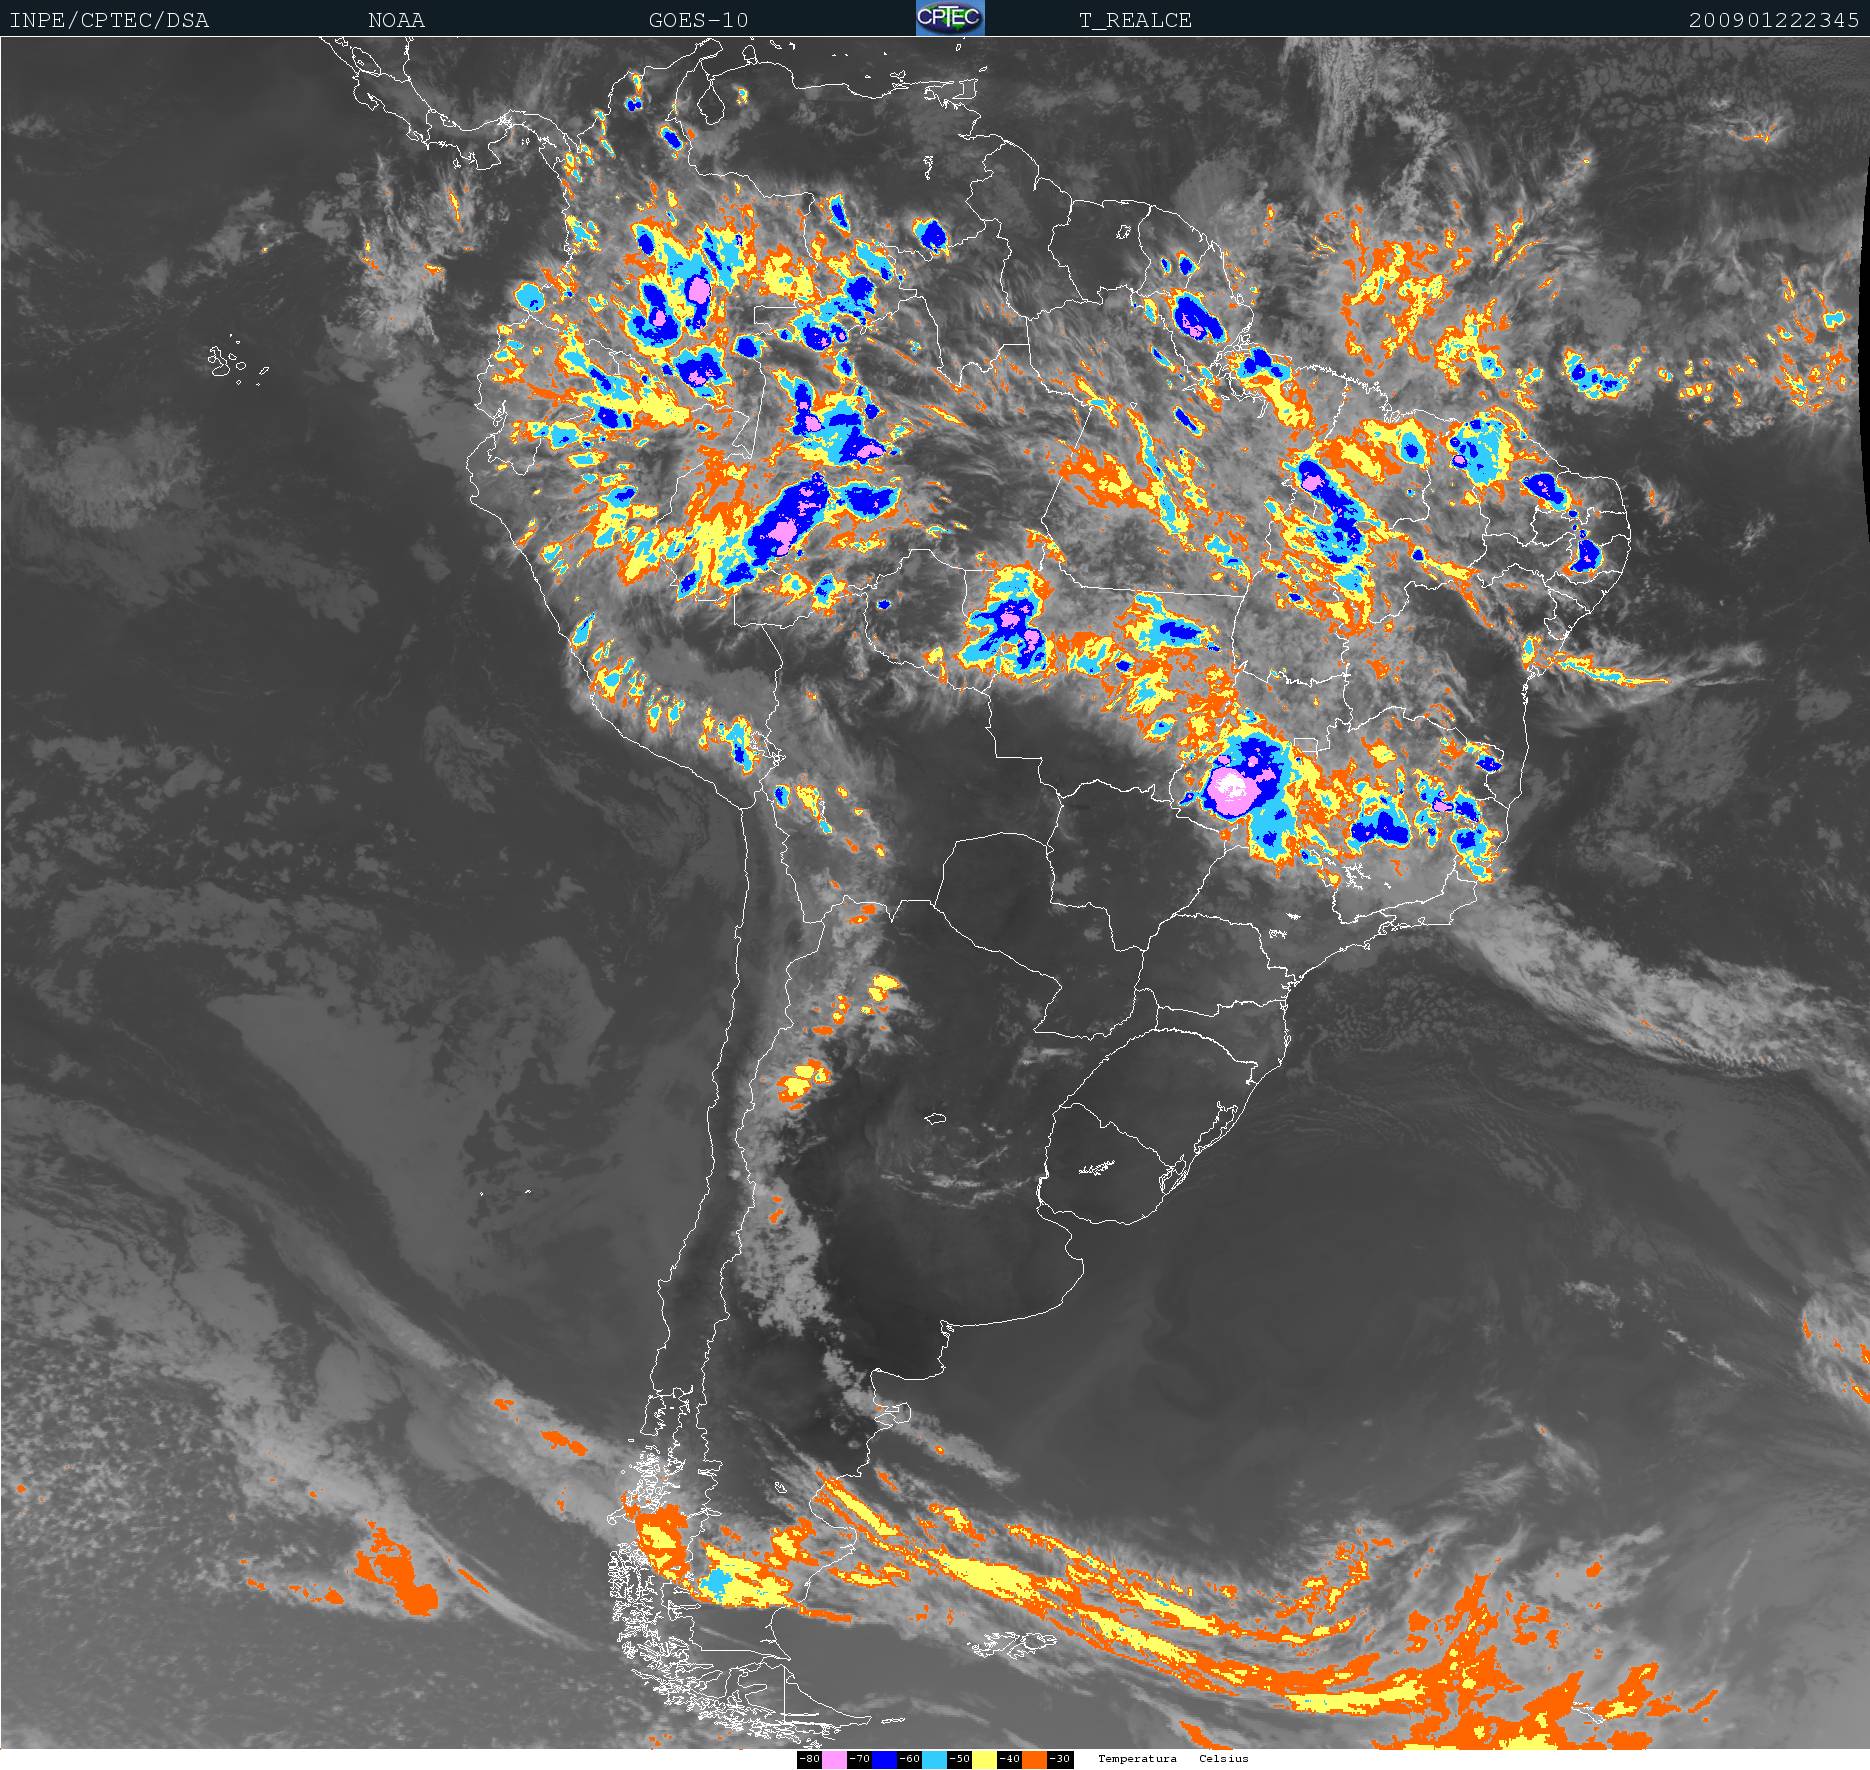Click the -80 legend value
Viewport: 1870px width, 1770px height.
(809, 1759)
